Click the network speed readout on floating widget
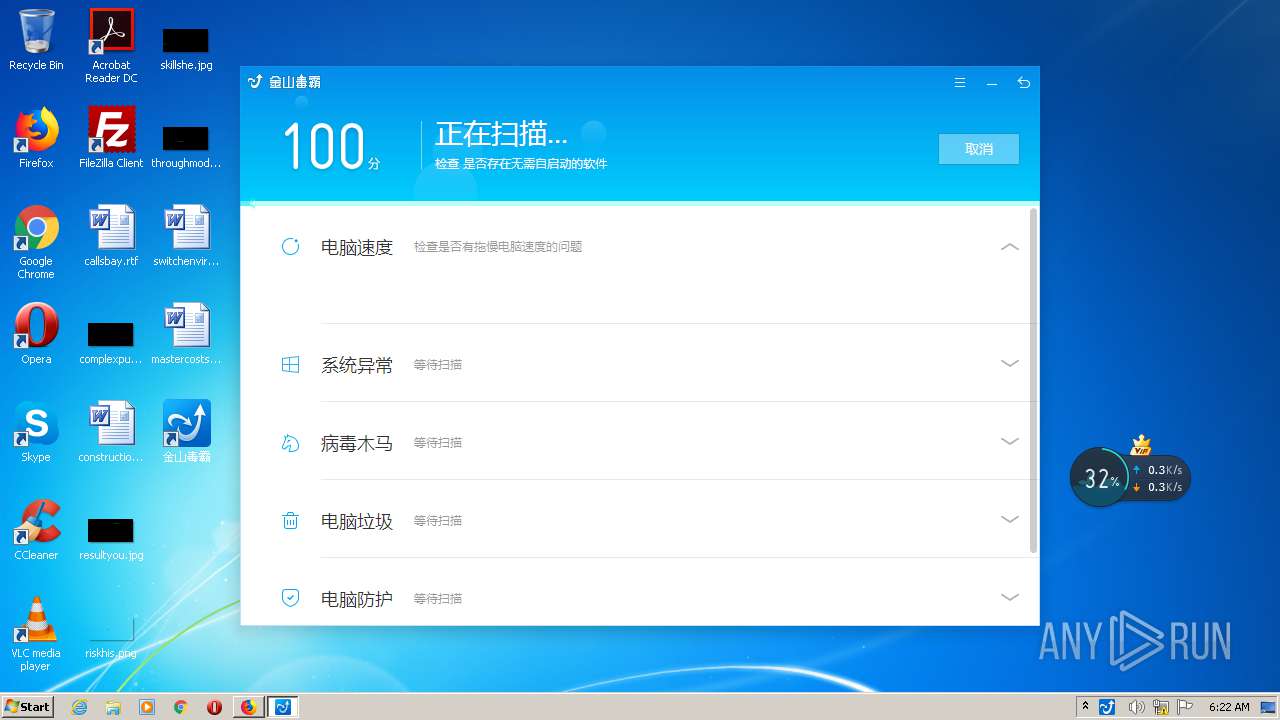The image size is (1280, 720). [x=1158, y=478]
